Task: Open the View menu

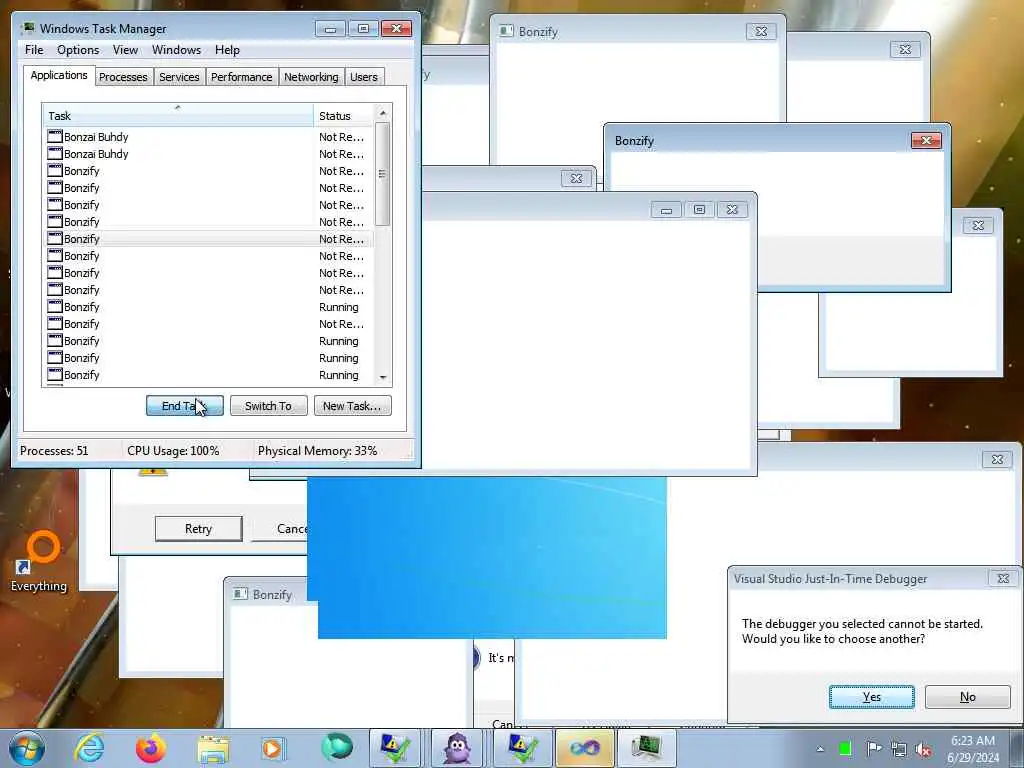Action: tap(125, 50)
